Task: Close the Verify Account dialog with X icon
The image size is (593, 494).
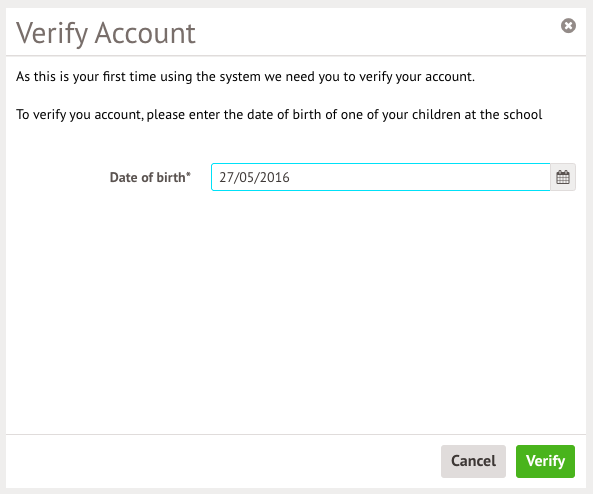Action: [x=568, y=26]
